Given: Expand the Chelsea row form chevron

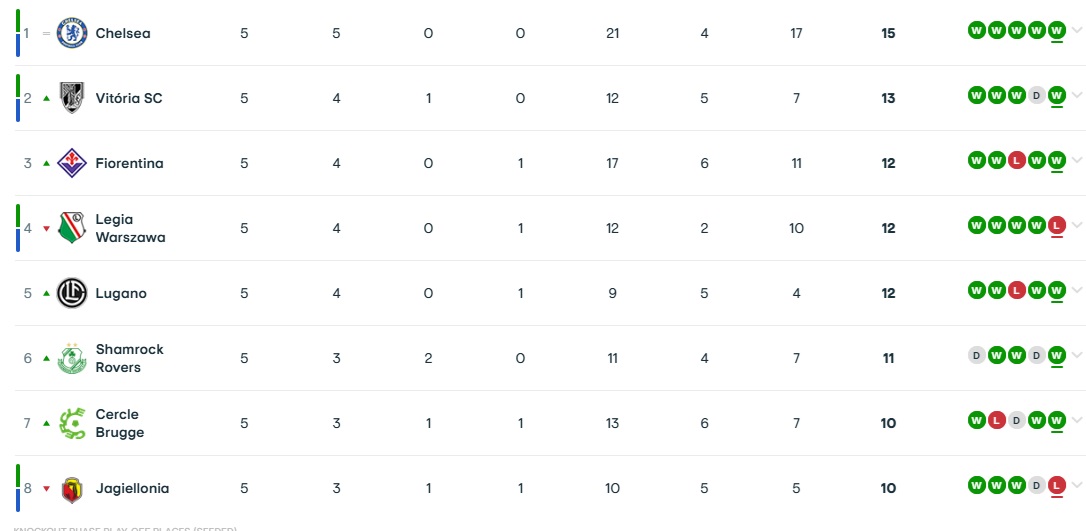Looking at the screenshot, I should pyautogui.click(x=1076, y=30).
